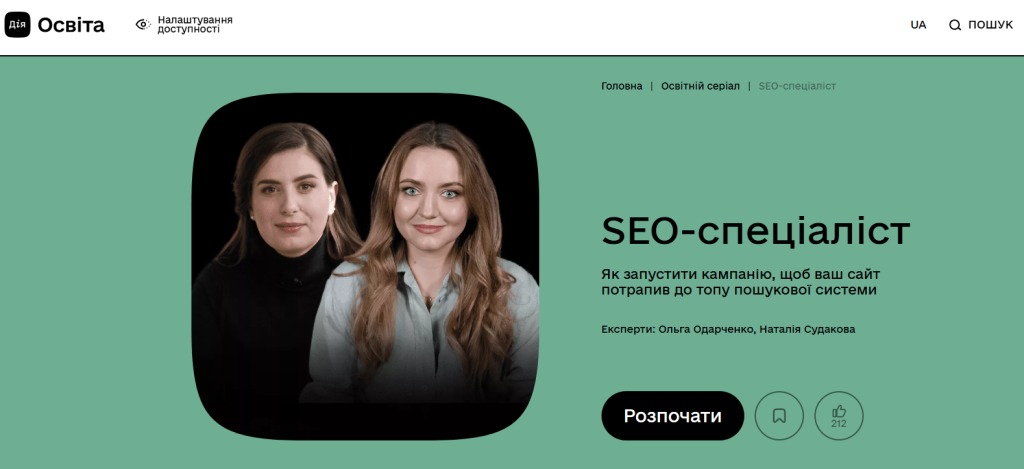Image resolution: width=1024 pixels, height=469 pixels.
Task: Click expert name Ольга Одарченко
Action: pyautogui.click(x=707, y=329)
